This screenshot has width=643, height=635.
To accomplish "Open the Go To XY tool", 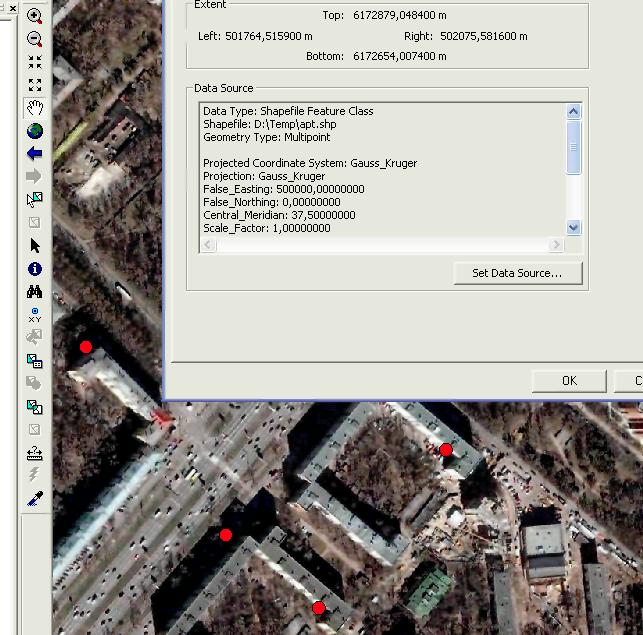I will point(35,315).
